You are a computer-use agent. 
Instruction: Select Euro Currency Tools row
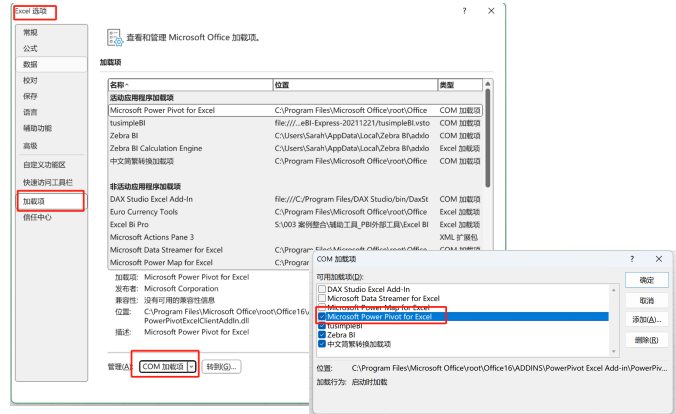[x=295, y=212]
